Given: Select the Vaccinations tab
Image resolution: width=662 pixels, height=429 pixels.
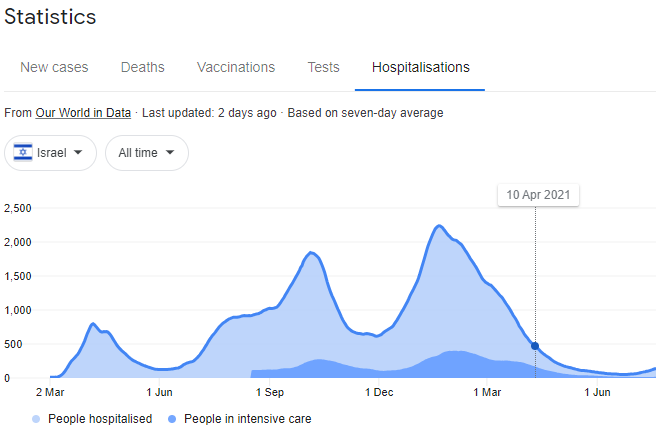Looking at the screenshot, I should pyautogui.click(x=236, y=68).
